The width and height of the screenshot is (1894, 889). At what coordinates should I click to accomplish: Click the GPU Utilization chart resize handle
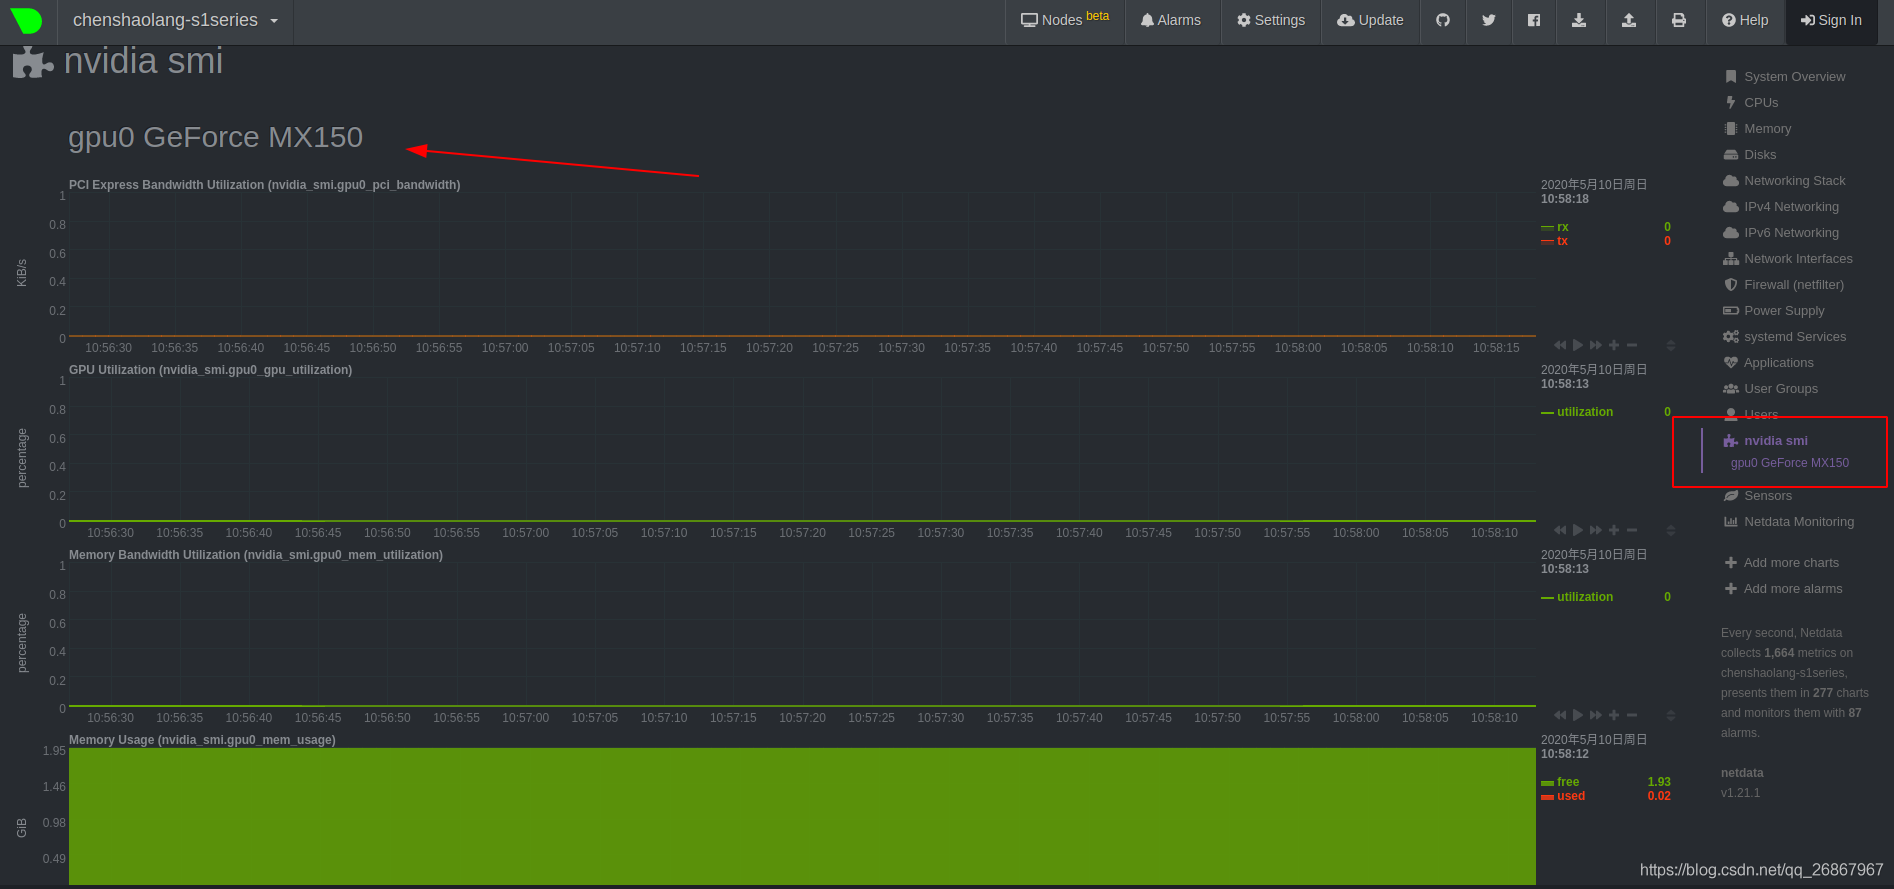1670,530
